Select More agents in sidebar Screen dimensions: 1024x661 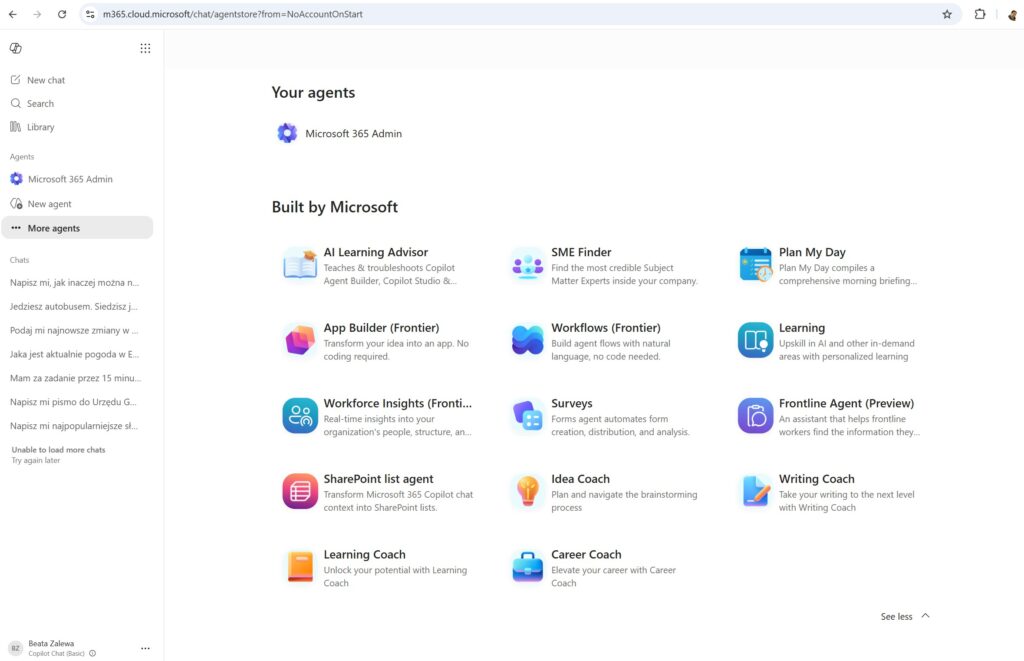pos(77,228)
